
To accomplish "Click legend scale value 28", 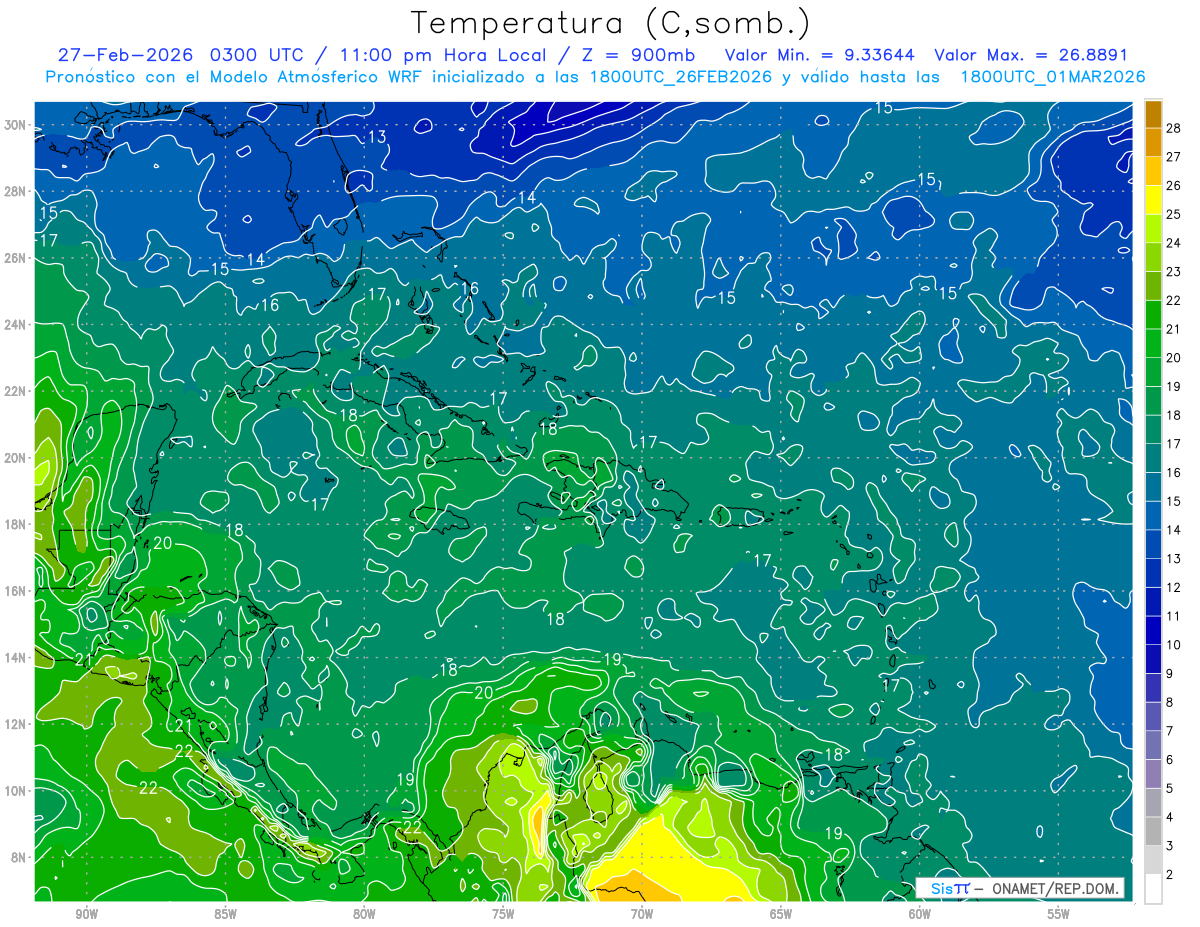I will click(1174, 128).
